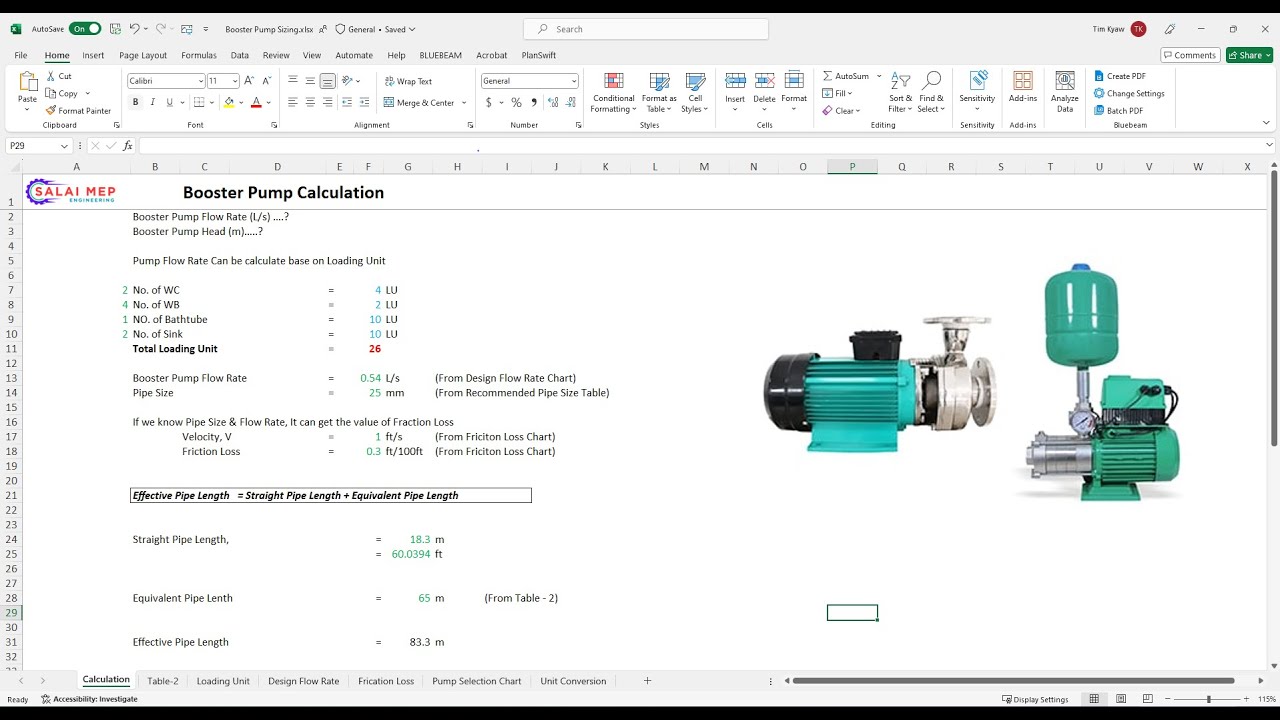Open the font size dropdown

tap(235, 81)
